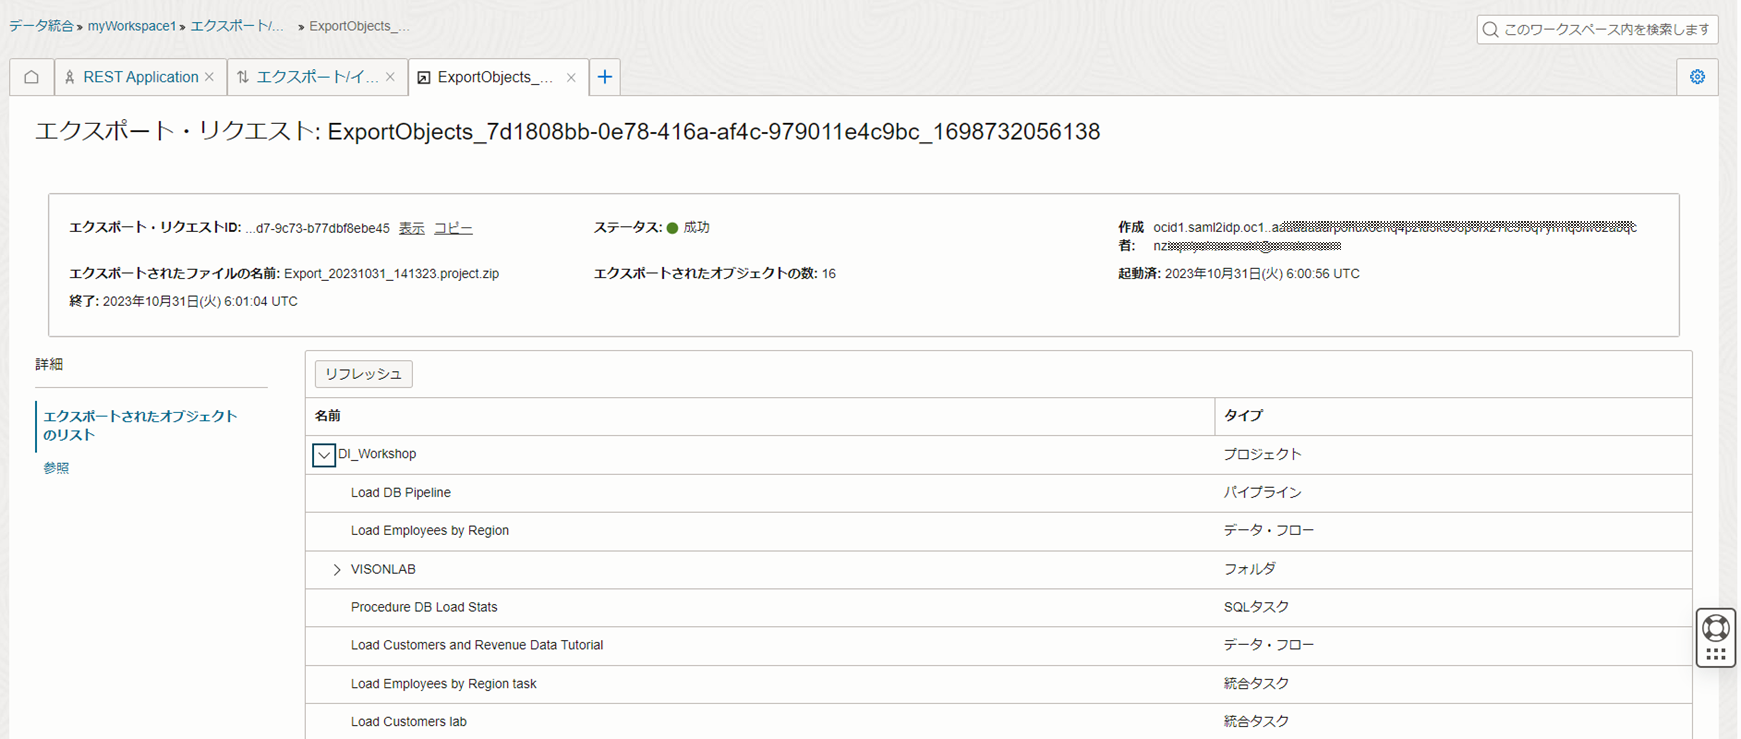Click パイプライン type cell
The height and width of the screenshot is (739, 1741).
(x=1262, y=493)
